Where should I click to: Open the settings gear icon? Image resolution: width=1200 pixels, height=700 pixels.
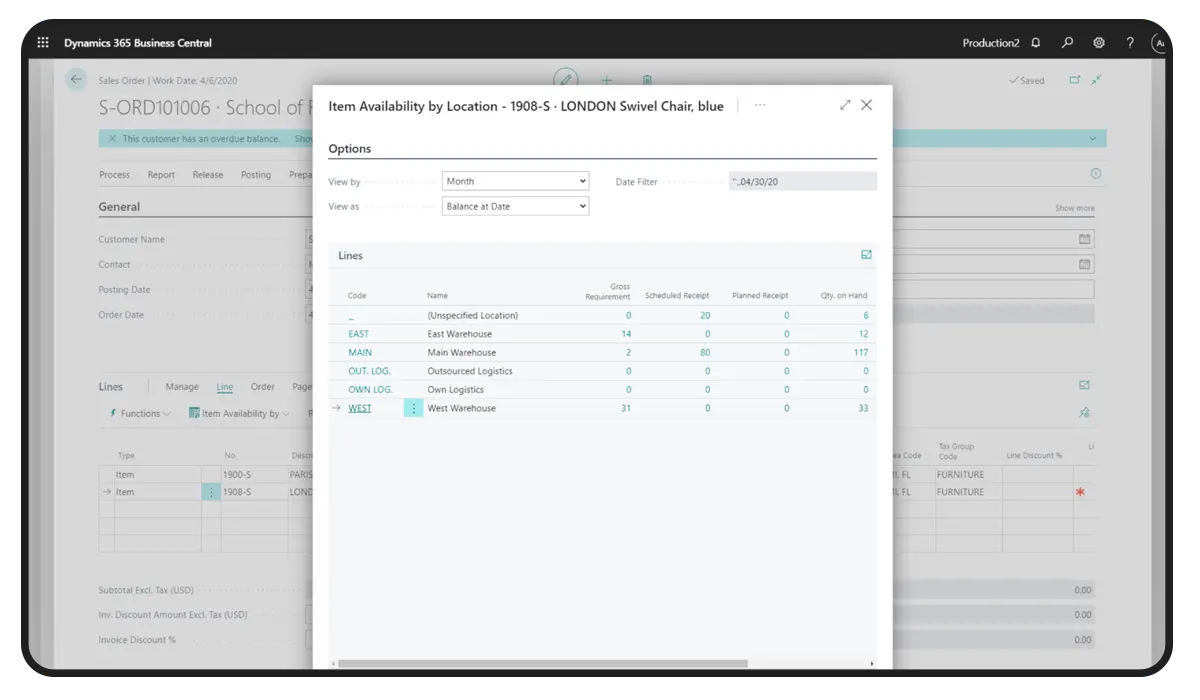pos(1099,43)
